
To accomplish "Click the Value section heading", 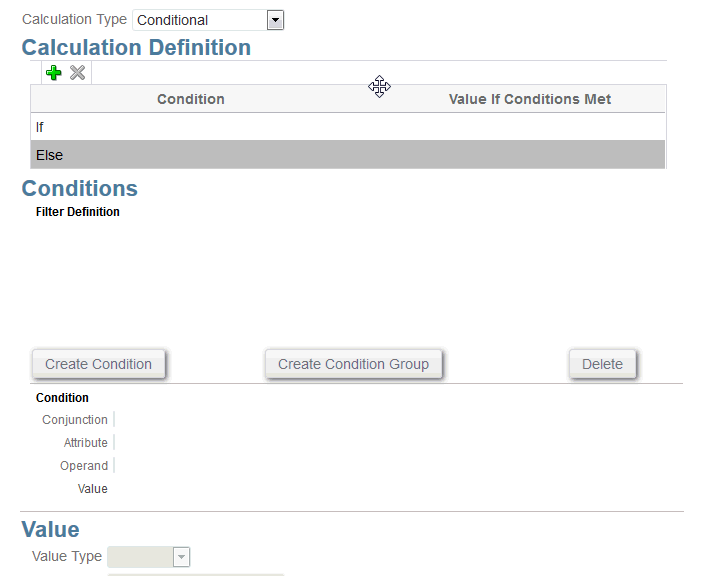I will pos(50,530).
